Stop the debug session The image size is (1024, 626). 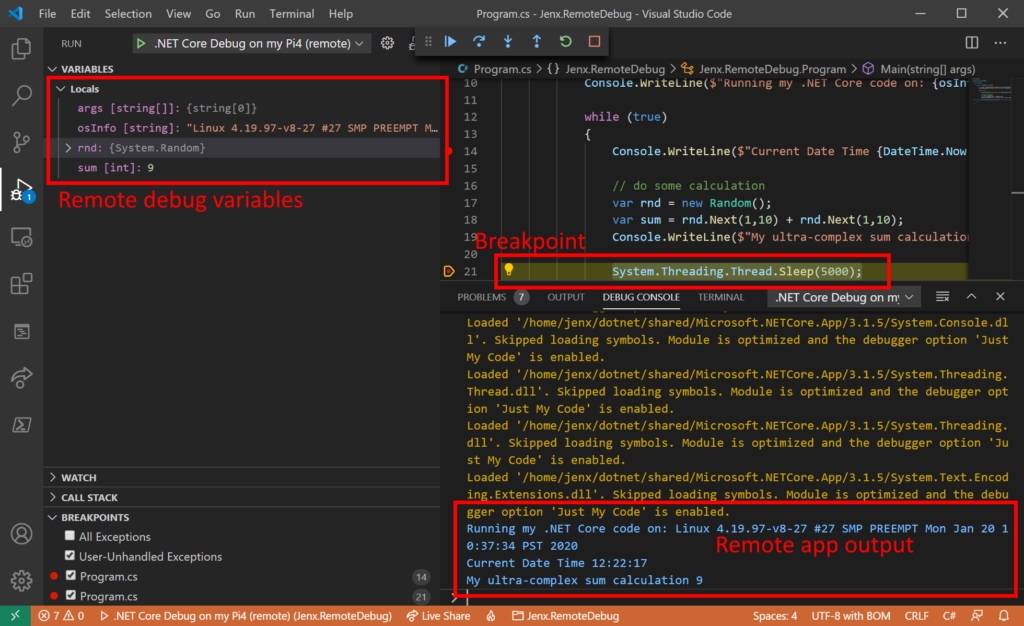coord(594,42)
